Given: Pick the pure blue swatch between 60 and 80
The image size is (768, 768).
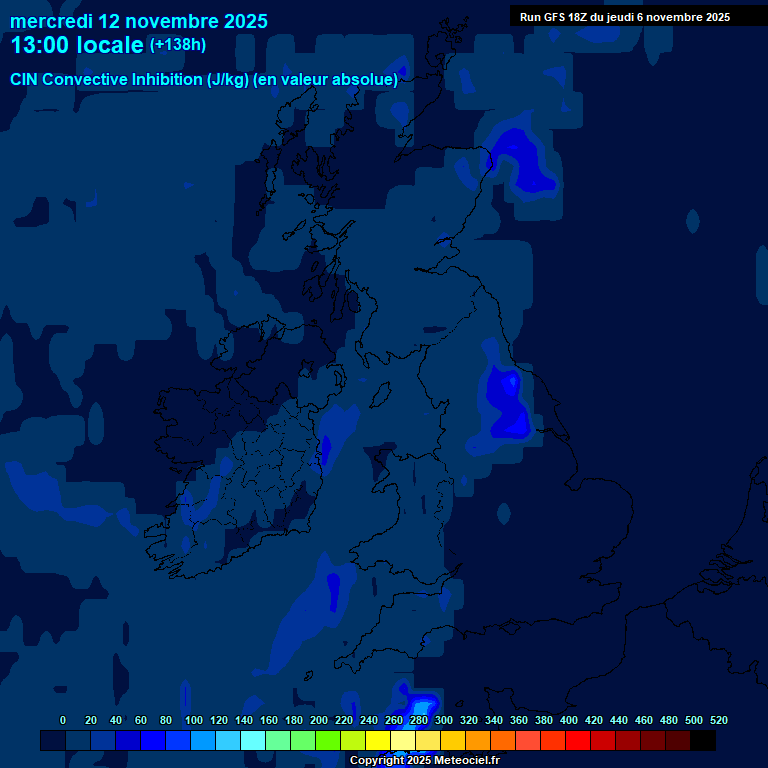Looking at the screenshot, I should tap(153, 740).
